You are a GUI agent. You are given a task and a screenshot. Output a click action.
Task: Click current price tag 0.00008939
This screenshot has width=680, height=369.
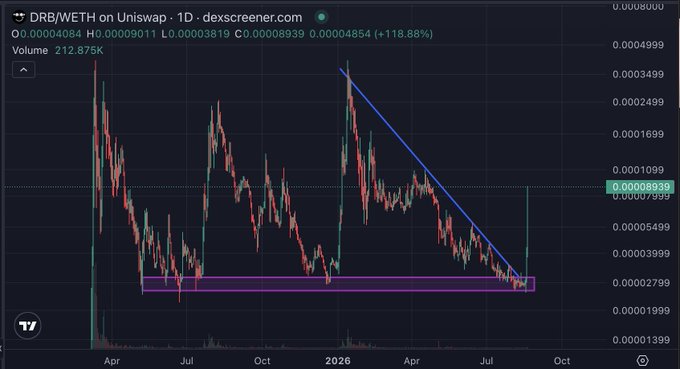tap(640, 187)
